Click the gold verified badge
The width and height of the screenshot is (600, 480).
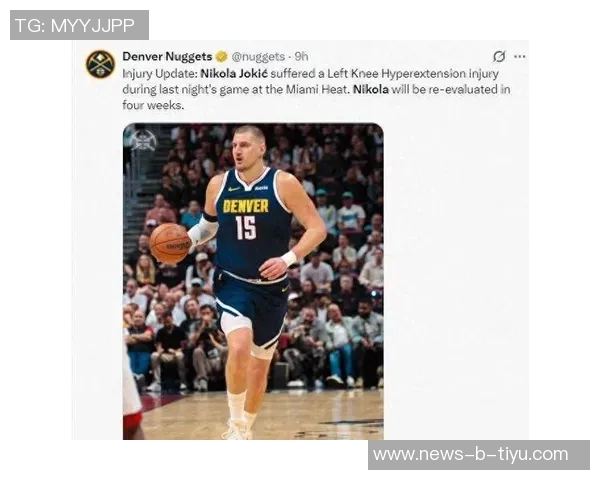221,57
